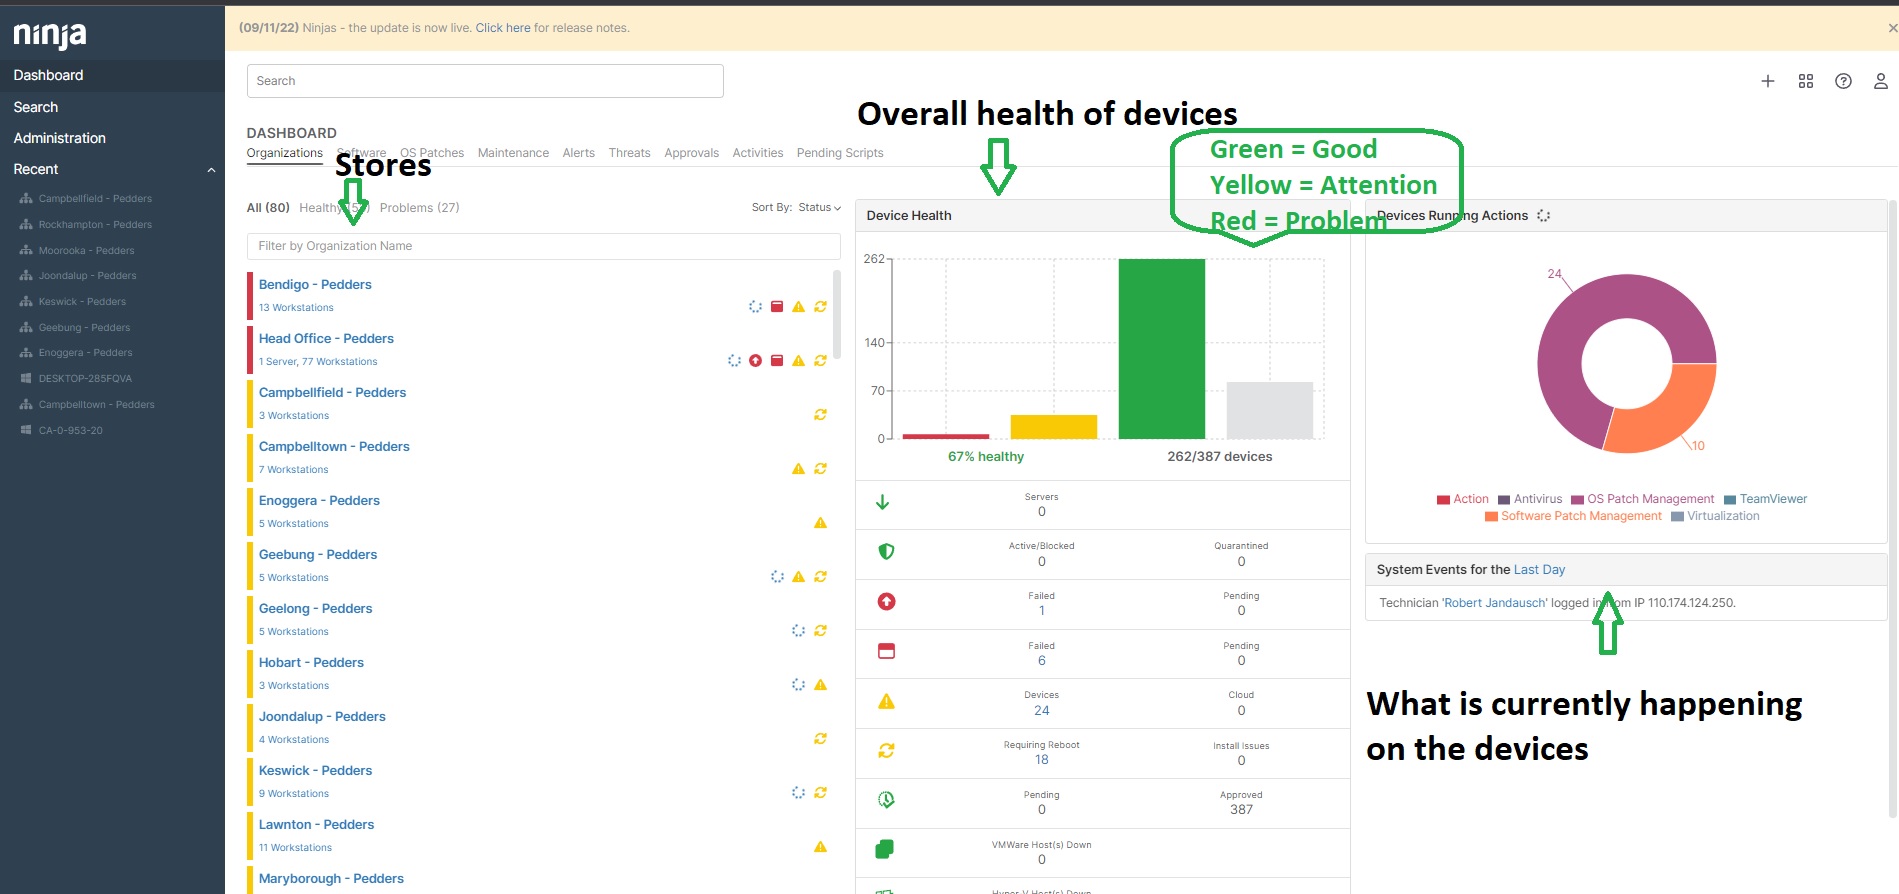Show All (80) organizations
The height and width of the screenshot is (894, 1899).
pos(268,208)
